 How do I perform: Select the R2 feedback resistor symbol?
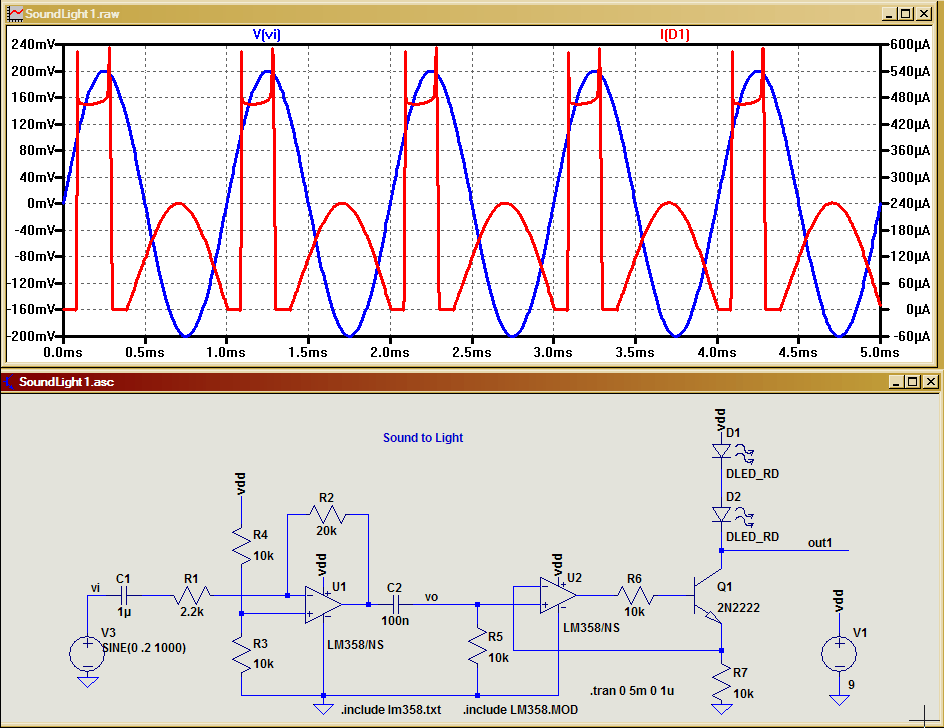coord(327,515)
